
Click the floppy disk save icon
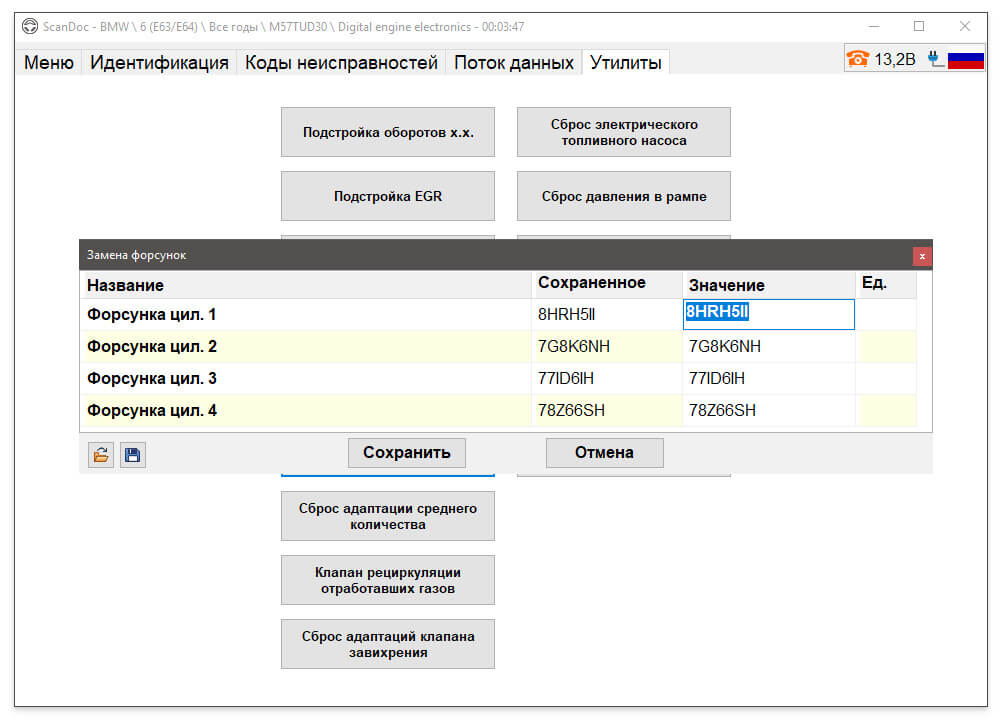coord(133,454)
